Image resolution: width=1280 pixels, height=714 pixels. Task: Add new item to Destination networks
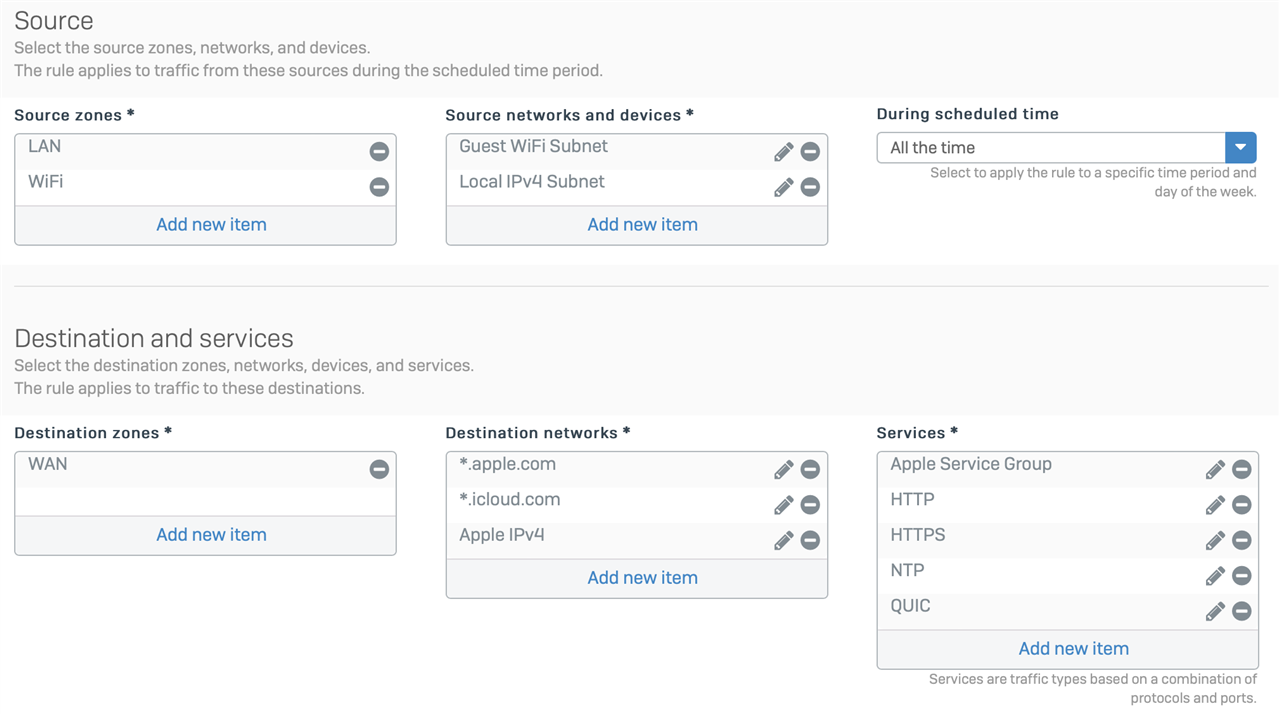click(642, 577)
